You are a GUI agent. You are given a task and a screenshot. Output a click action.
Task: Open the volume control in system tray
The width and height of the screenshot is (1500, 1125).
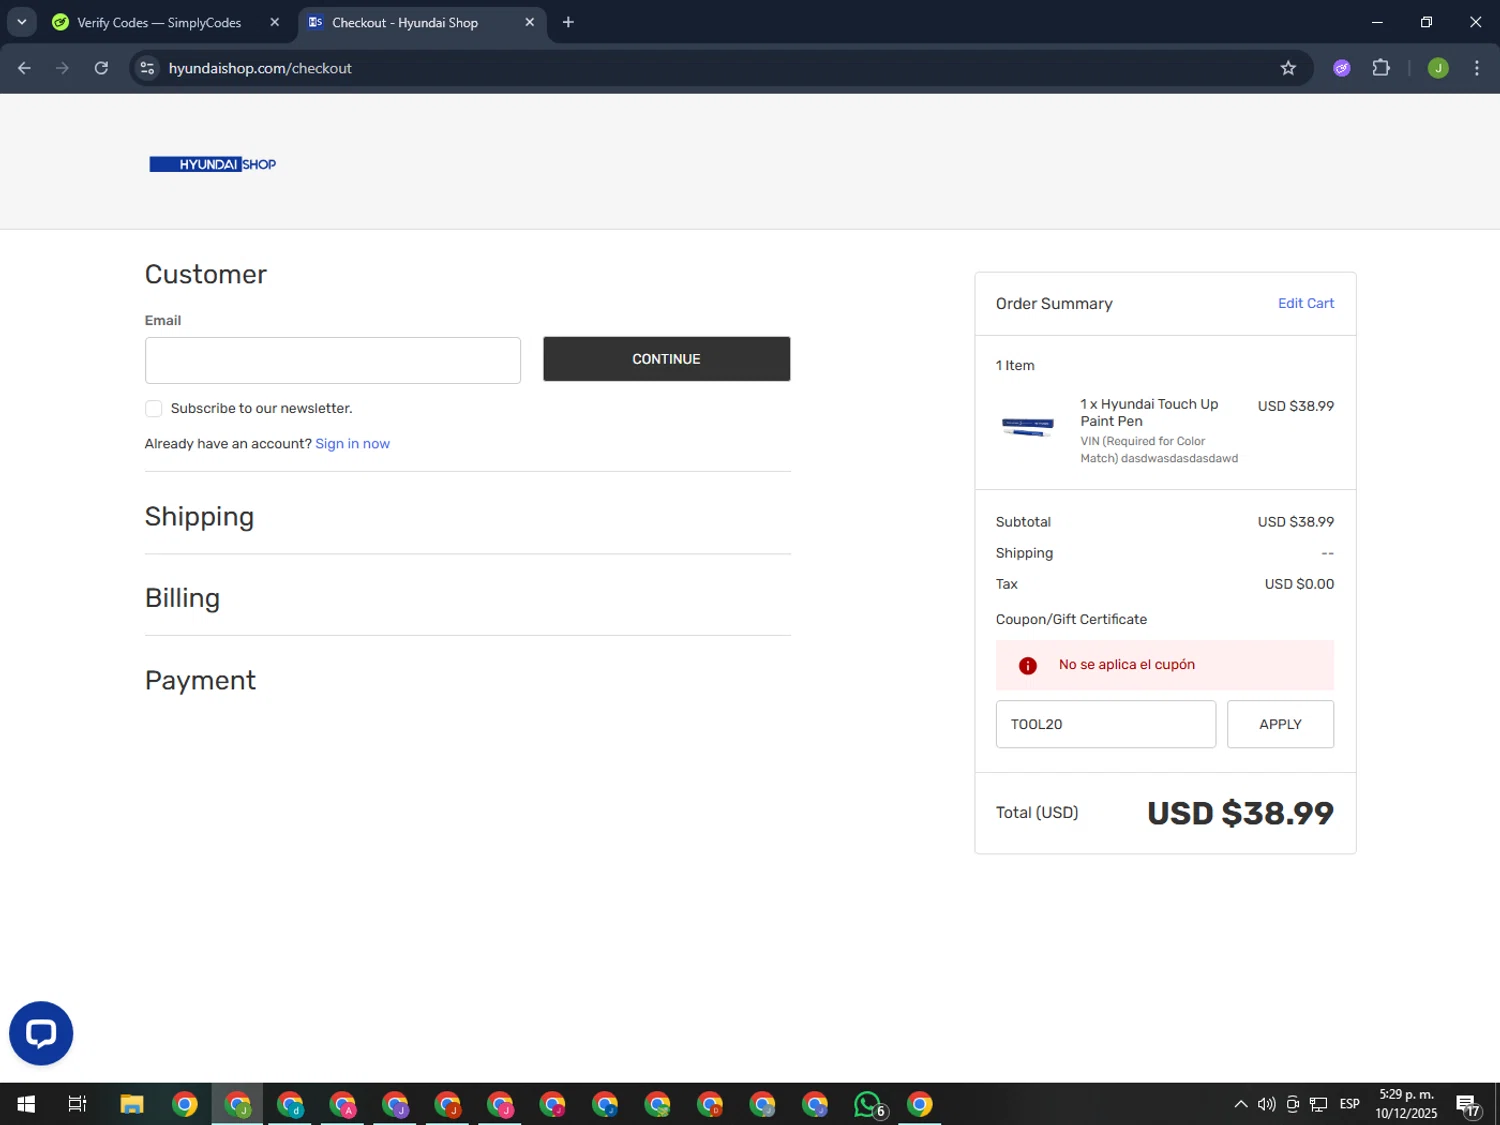click(1266, 1104)
